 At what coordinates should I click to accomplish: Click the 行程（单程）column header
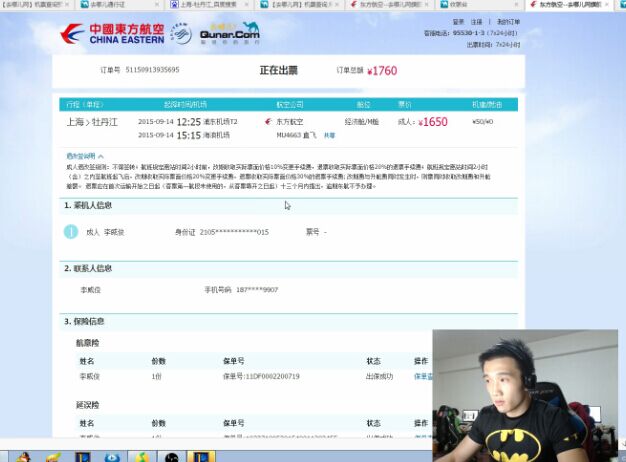(x=85, y=105)
